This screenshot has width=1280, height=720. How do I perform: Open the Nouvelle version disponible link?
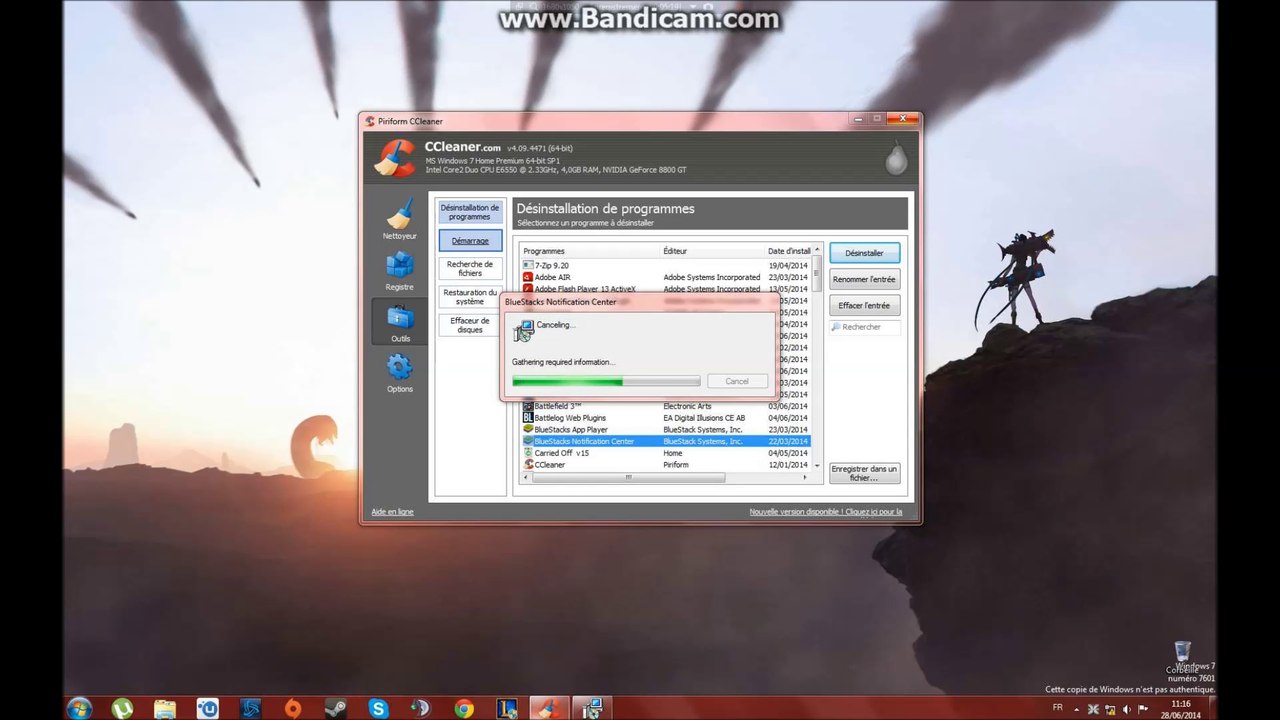(826, 512)
